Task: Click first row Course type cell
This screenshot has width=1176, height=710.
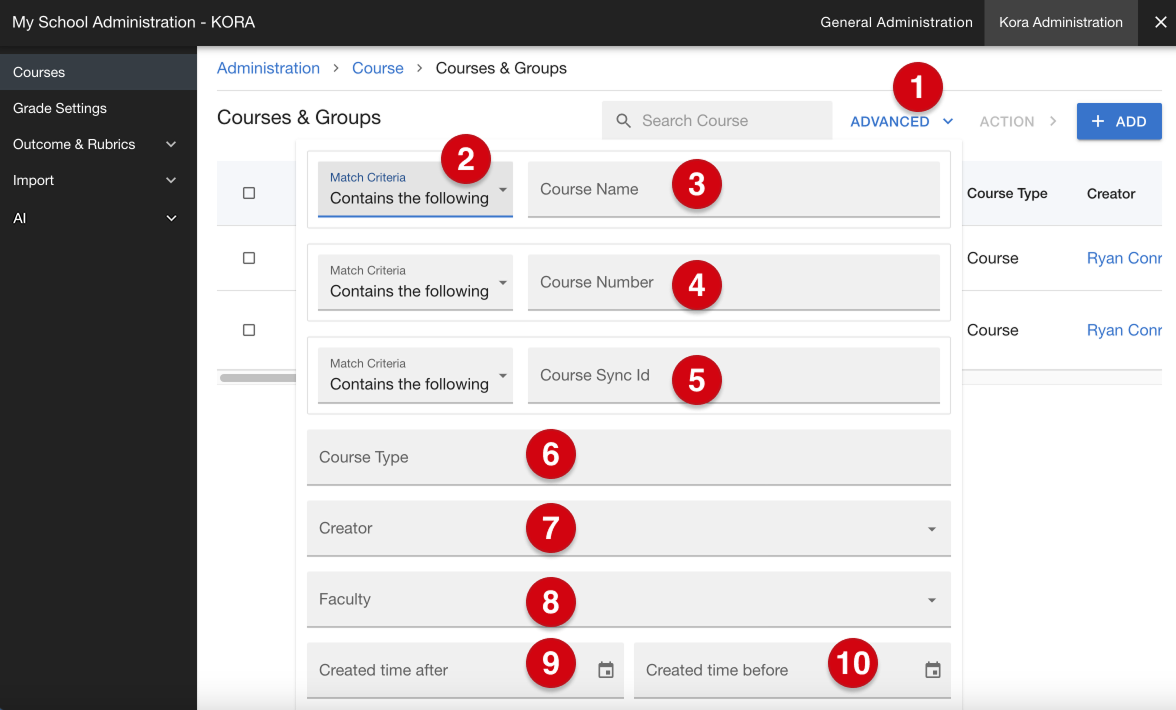Action: click(x=992, y=258)
